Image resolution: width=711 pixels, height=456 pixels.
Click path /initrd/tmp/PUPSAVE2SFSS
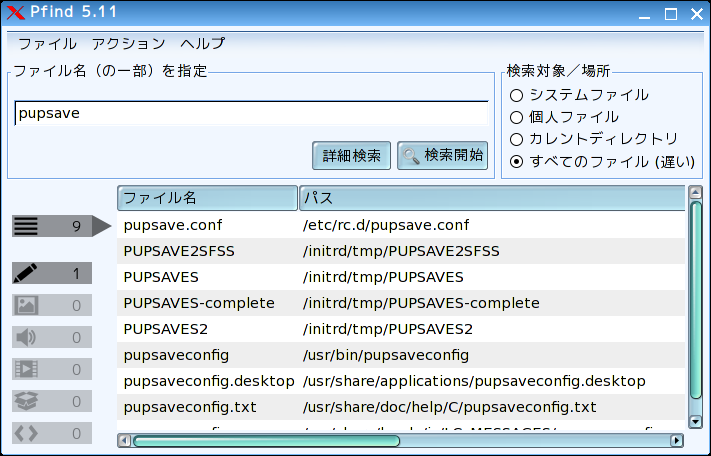coord(401,251)
